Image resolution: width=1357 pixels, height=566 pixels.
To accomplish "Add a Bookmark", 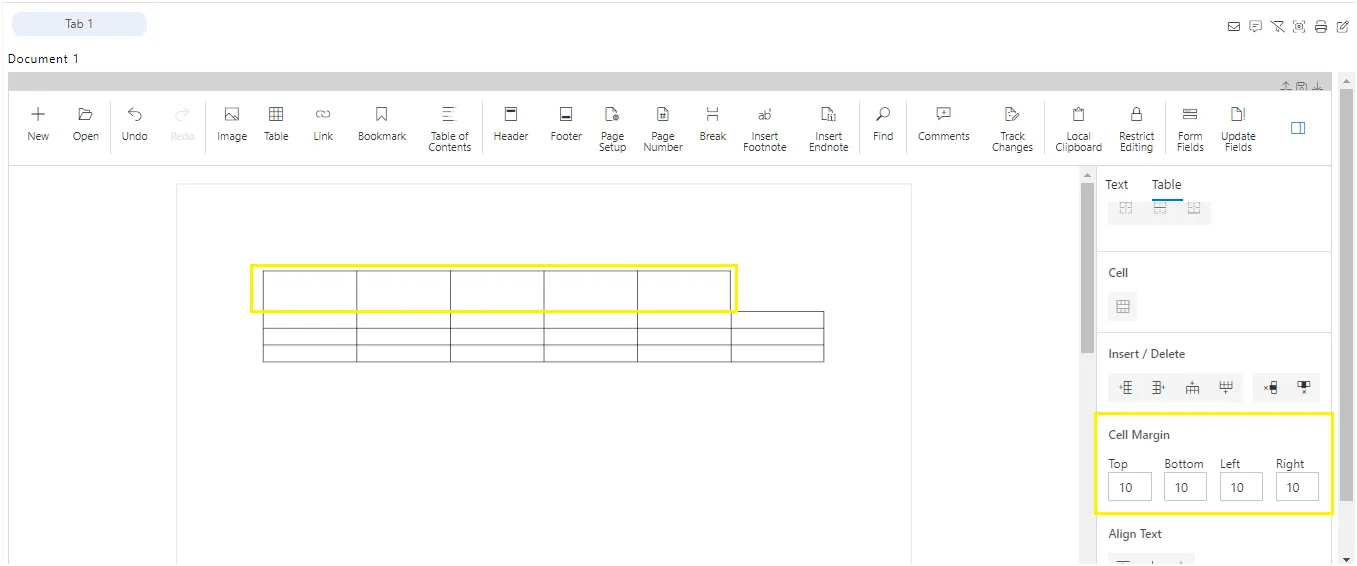I will pyautogui.click(x=382, y=125).
